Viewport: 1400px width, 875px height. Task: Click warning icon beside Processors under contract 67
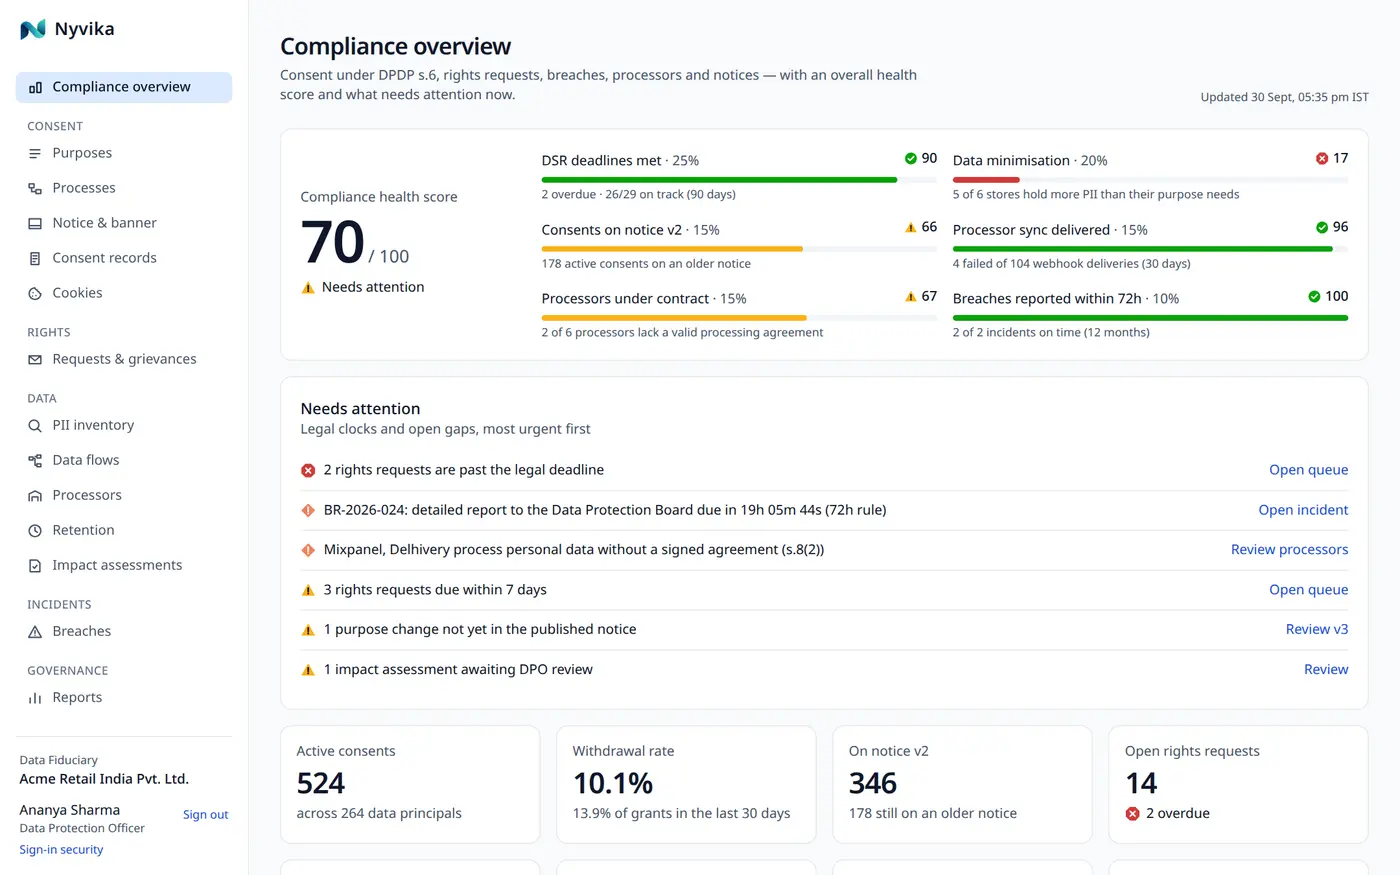tap(911, 296)
